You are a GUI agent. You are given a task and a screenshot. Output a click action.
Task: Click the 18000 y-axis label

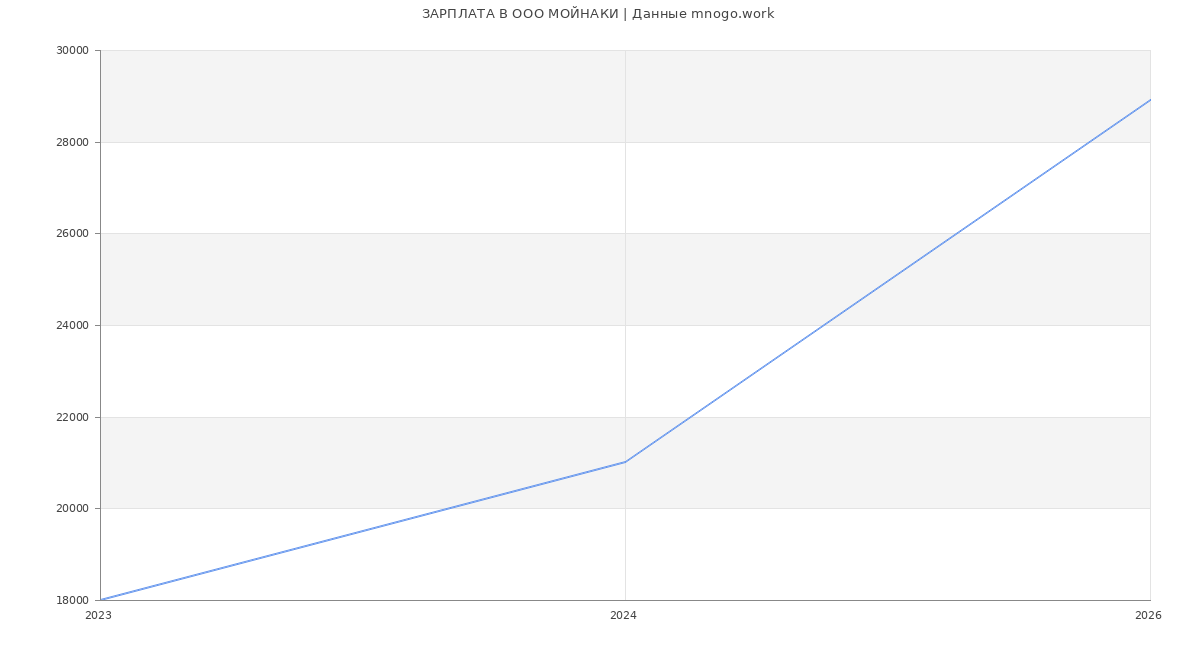73,600
